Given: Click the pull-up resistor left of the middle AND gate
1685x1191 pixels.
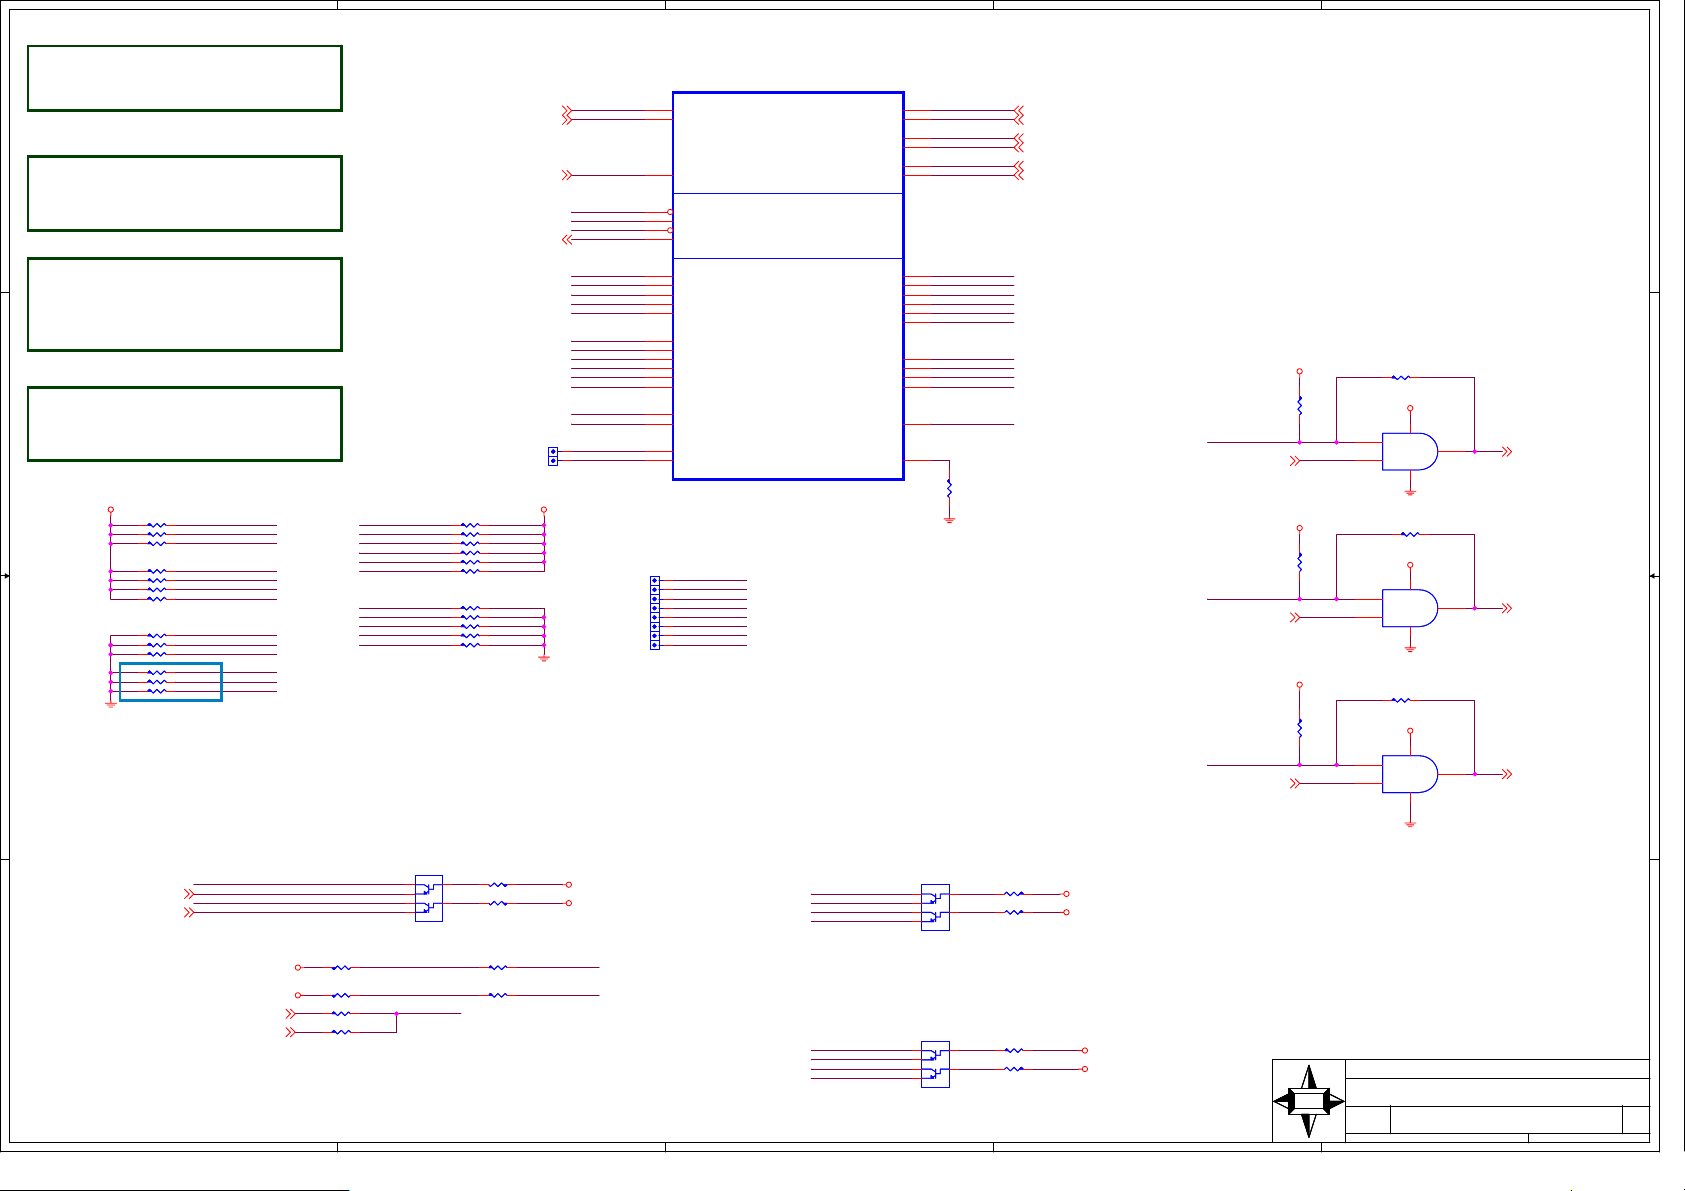Looking at the screenshot, I should (x=1300, y=562).
